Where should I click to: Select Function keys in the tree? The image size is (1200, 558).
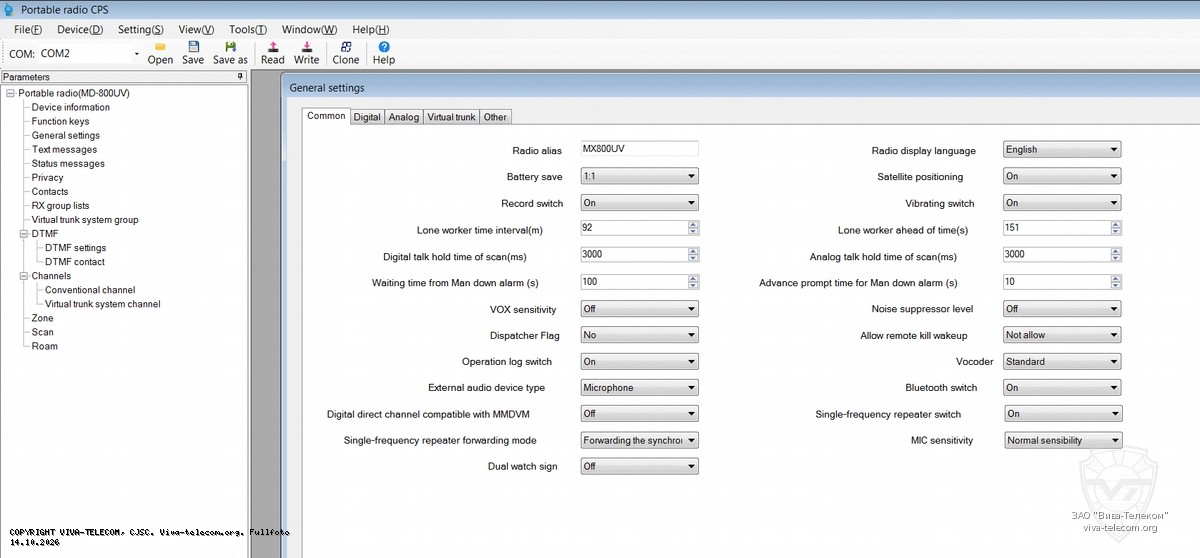tap(60, 121)
